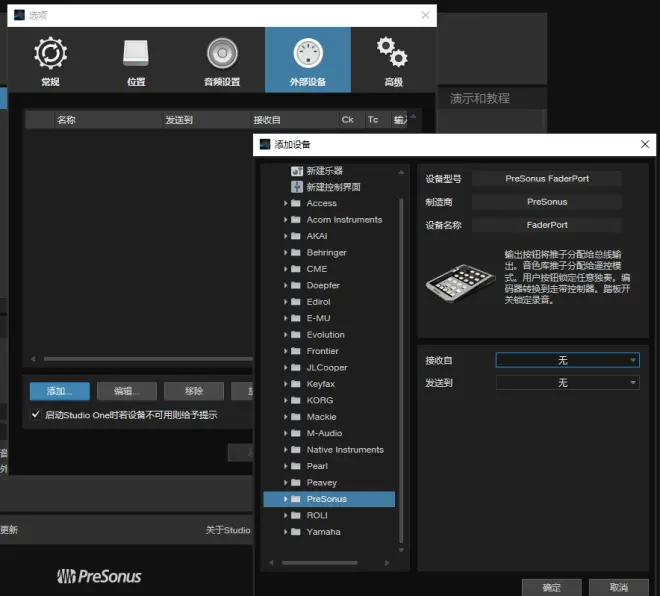Click the M-Audio folder icon
This screenshot has width=660, height=596.
click(x=296, y=433)
